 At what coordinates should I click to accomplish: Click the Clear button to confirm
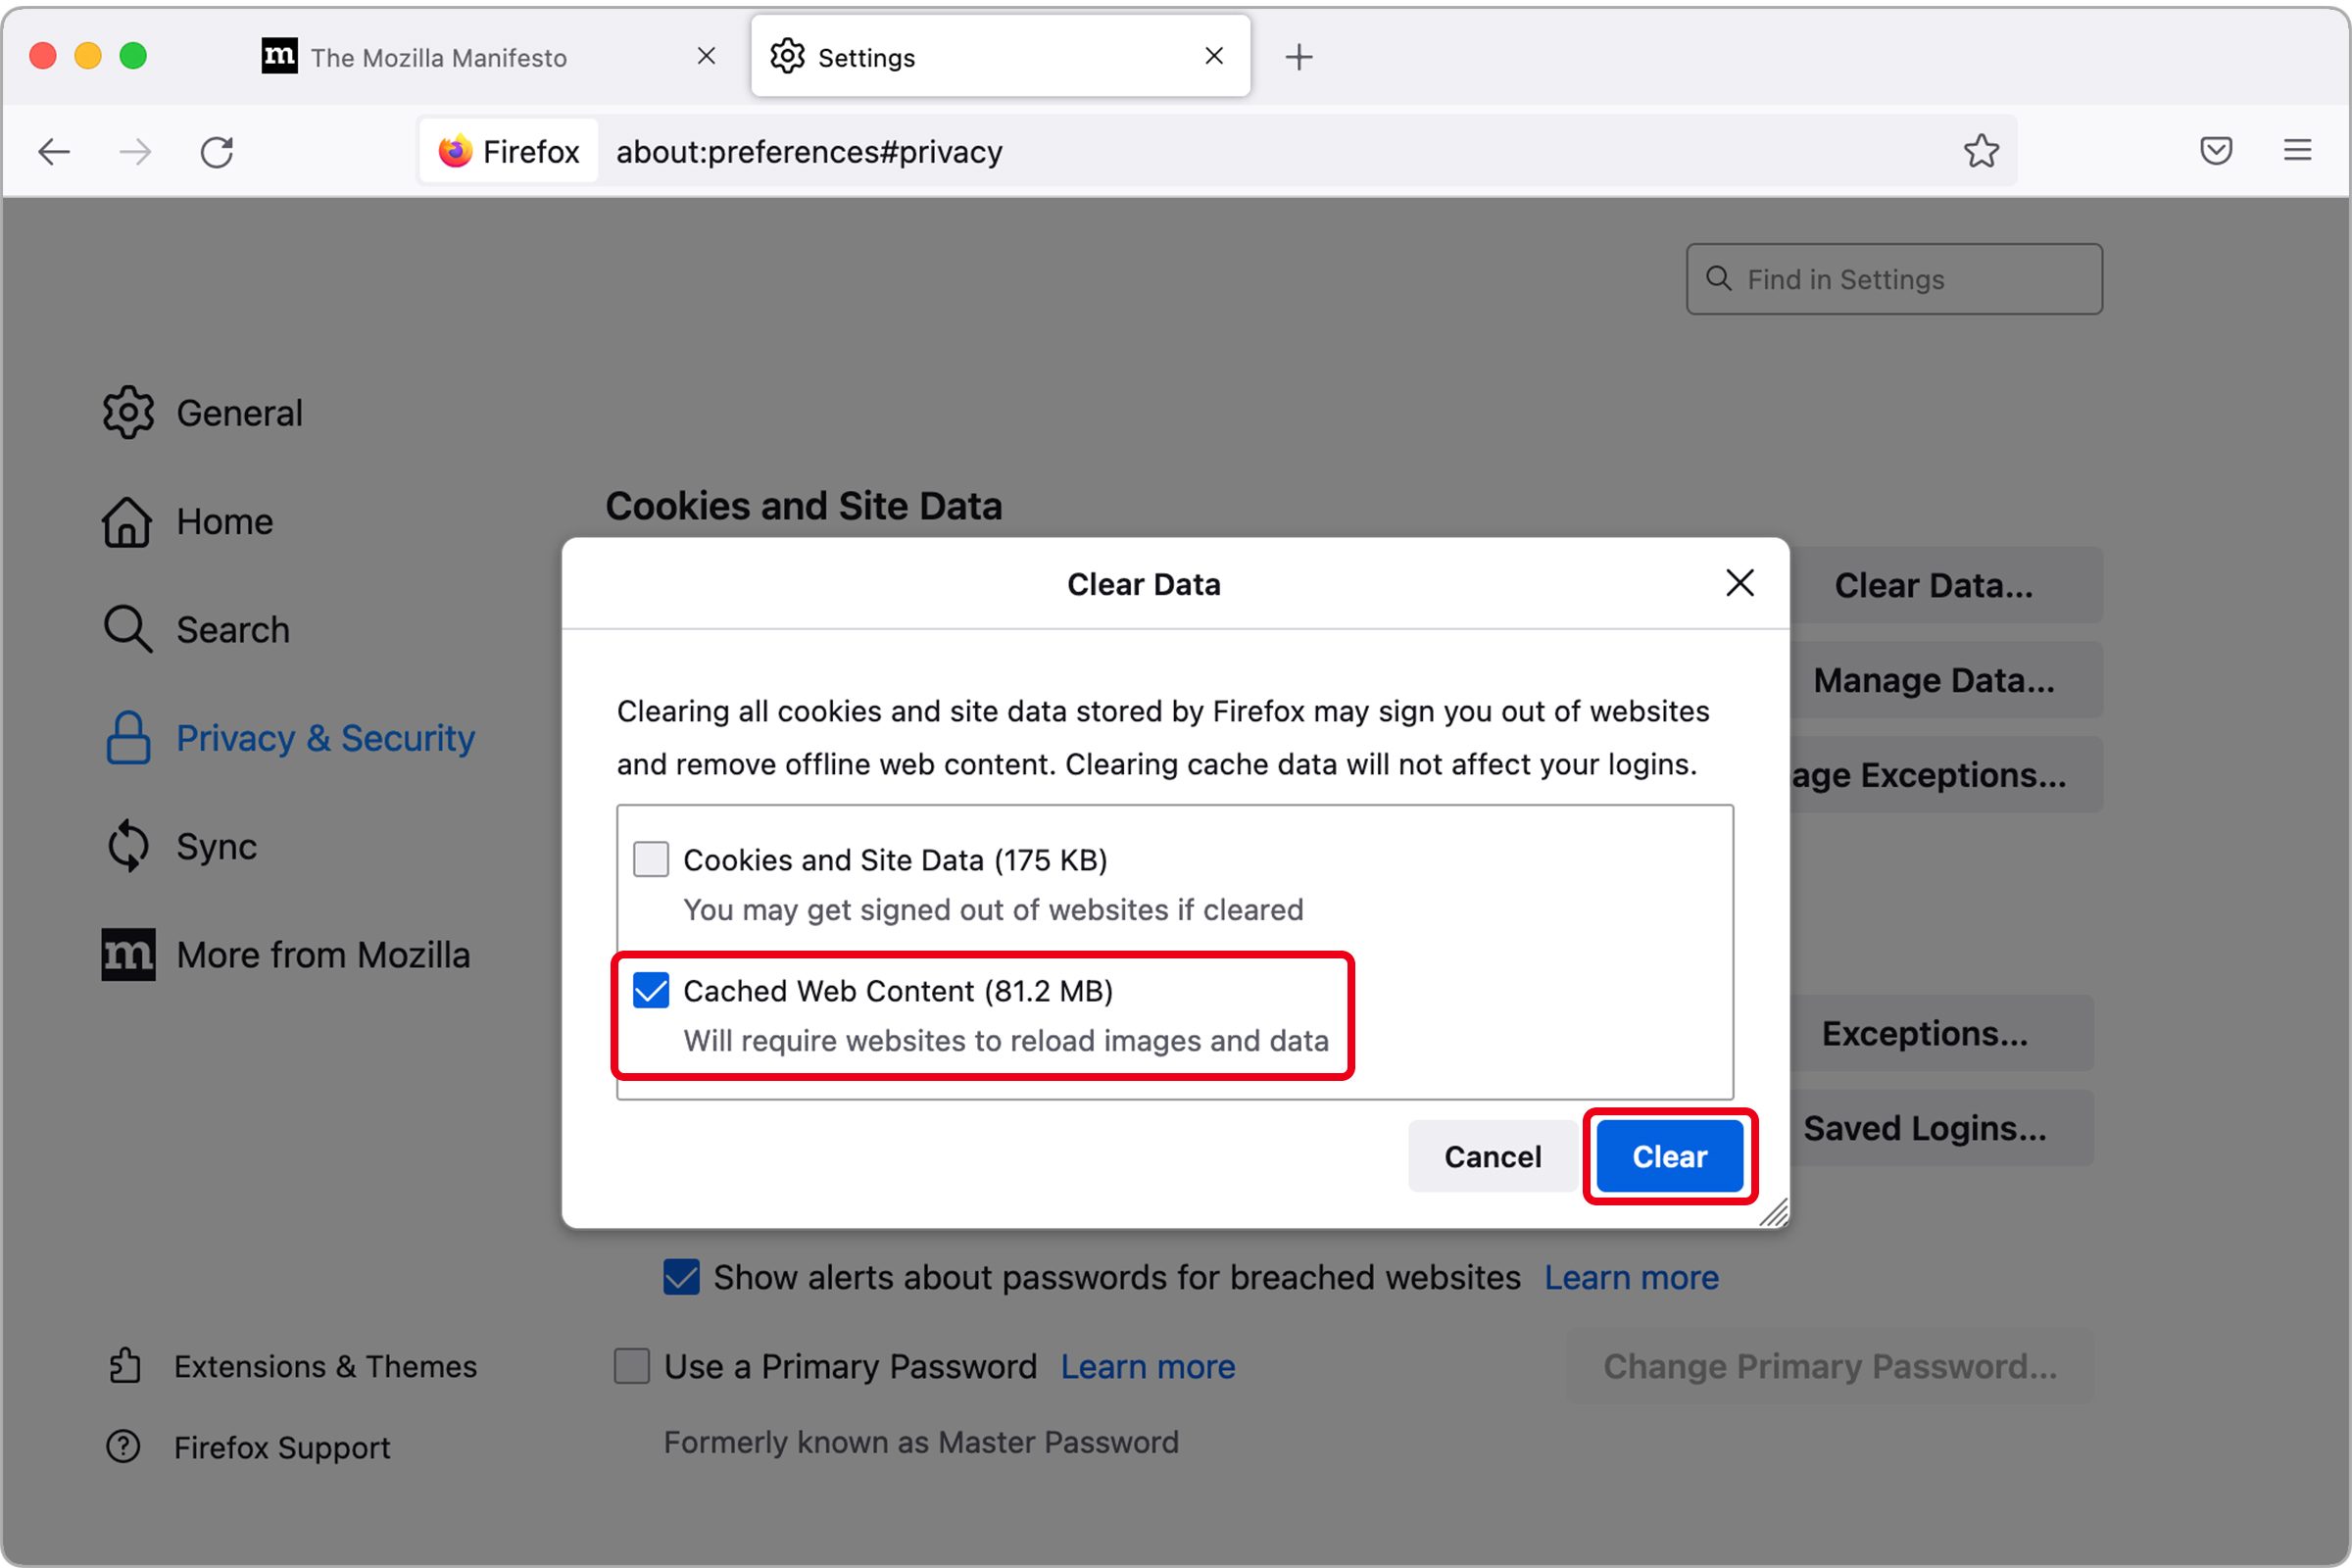[x=1668, y=1156]
